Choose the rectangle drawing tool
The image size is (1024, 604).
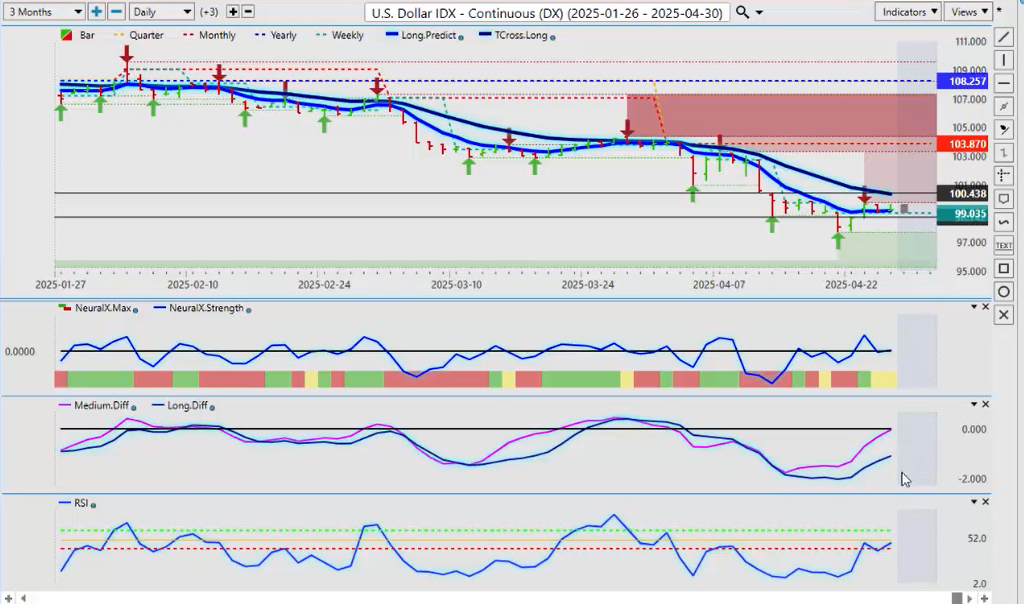[1004, 268]
